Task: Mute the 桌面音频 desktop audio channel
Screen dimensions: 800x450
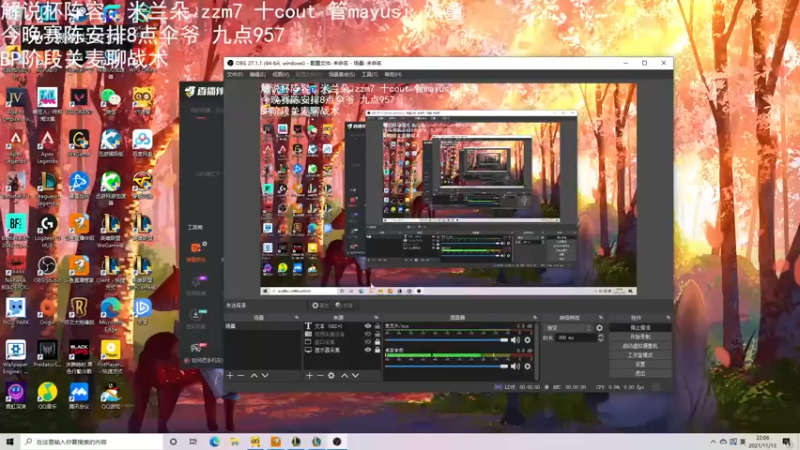Action: [515, 366]
